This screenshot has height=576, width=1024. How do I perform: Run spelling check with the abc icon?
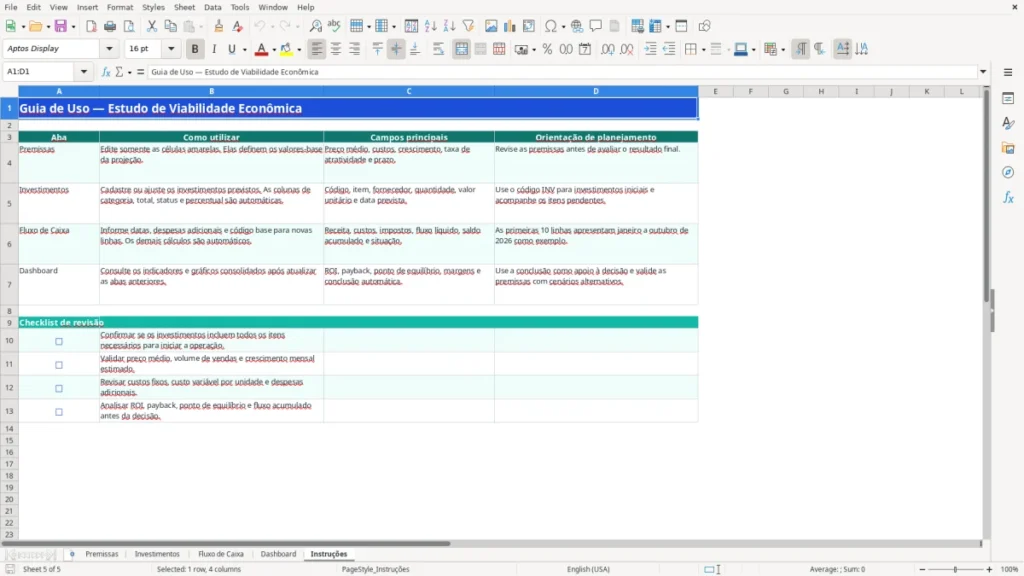(x=334, y=26)
